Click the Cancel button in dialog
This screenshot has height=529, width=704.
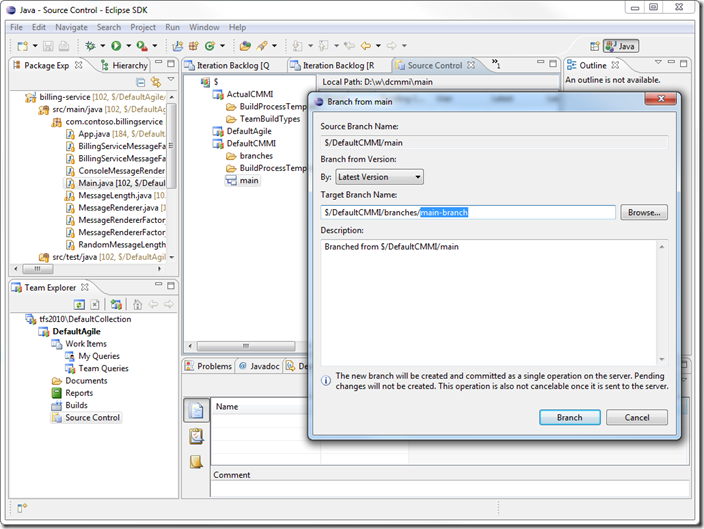[x=637, y=418]
